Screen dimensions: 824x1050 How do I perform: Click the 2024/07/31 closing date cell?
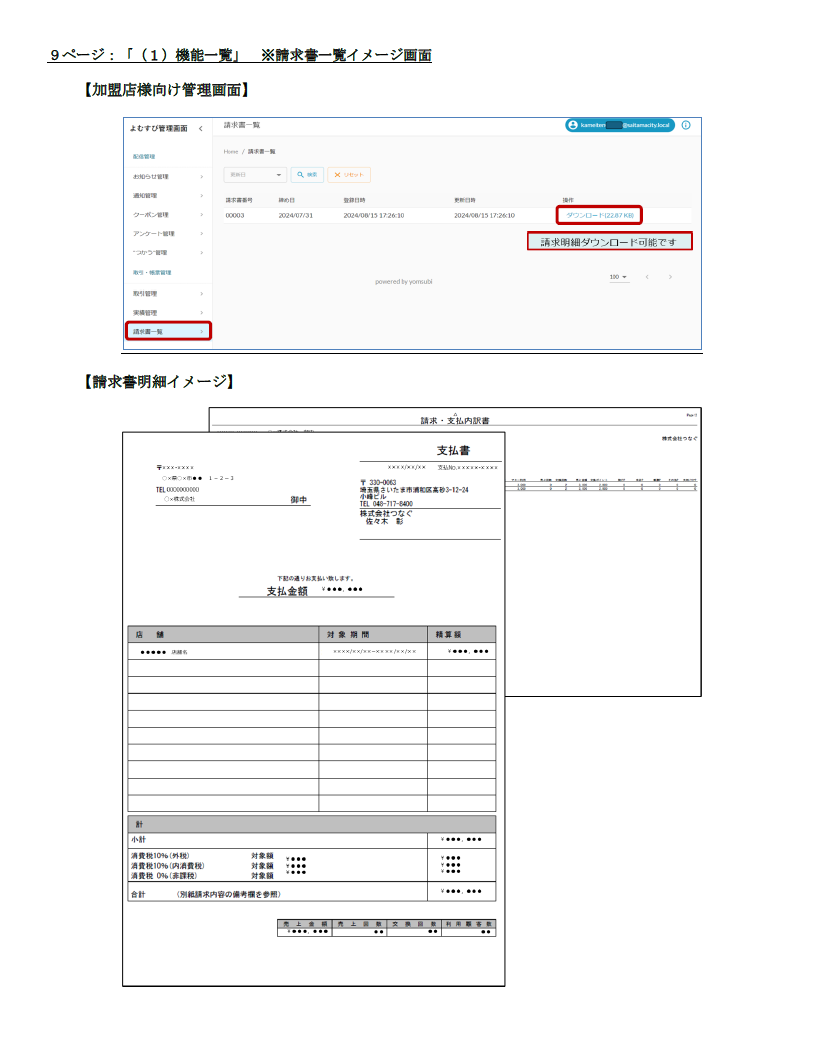pos(296,216)
